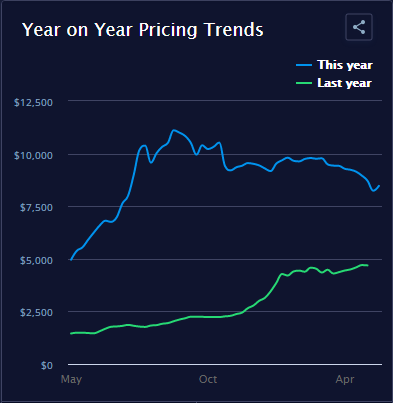This screenshot has height=403, width=393.
Task: Click the share icon button
Action: pos(359,27)
